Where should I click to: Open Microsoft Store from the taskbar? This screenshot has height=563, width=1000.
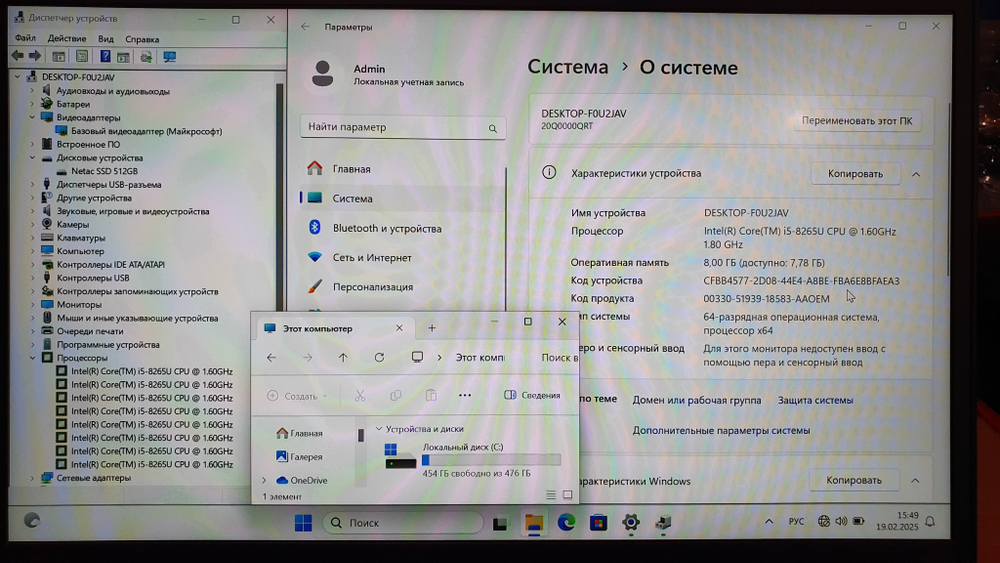[x=598, y=523]
